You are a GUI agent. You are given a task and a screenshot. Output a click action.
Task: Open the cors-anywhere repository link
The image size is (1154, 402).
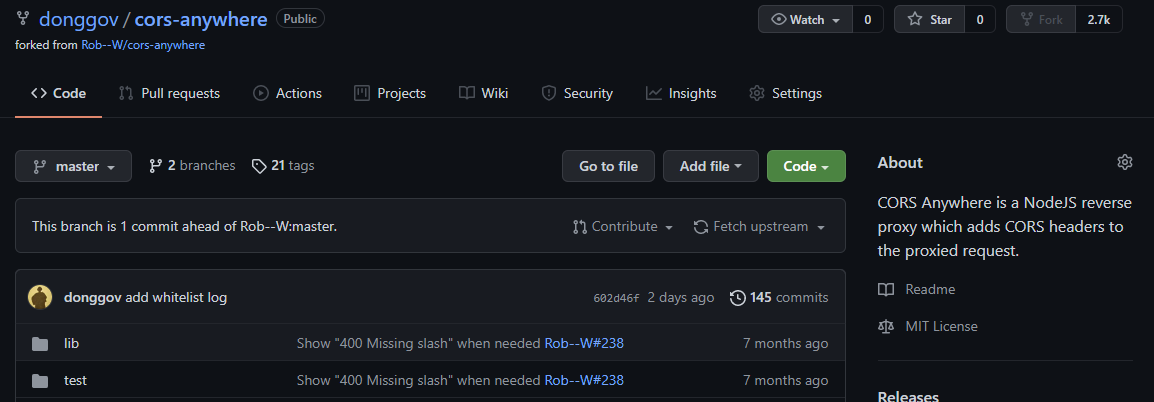point(200,19)
